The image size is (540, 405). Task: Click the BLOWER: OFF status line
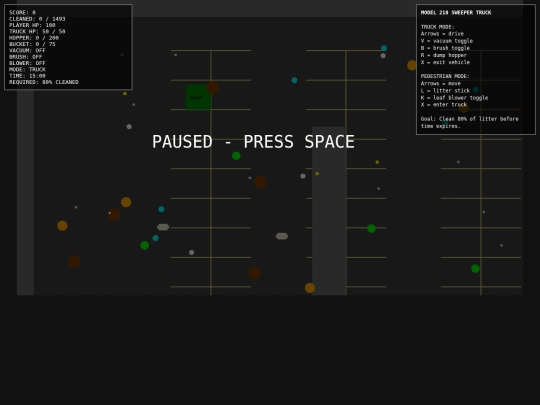[x=27, y=63]
